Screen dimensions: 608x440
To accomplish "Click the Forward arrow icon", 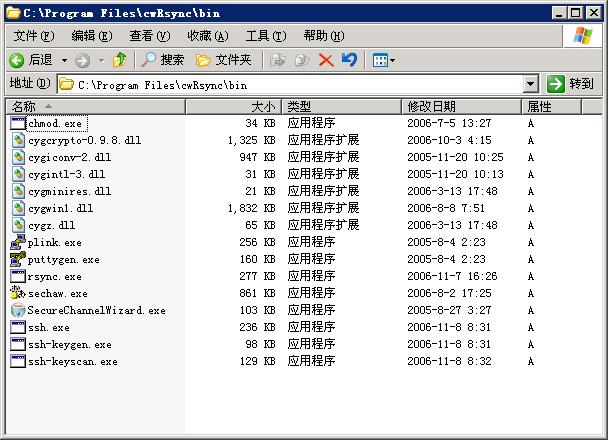I will tap(83, 60).
